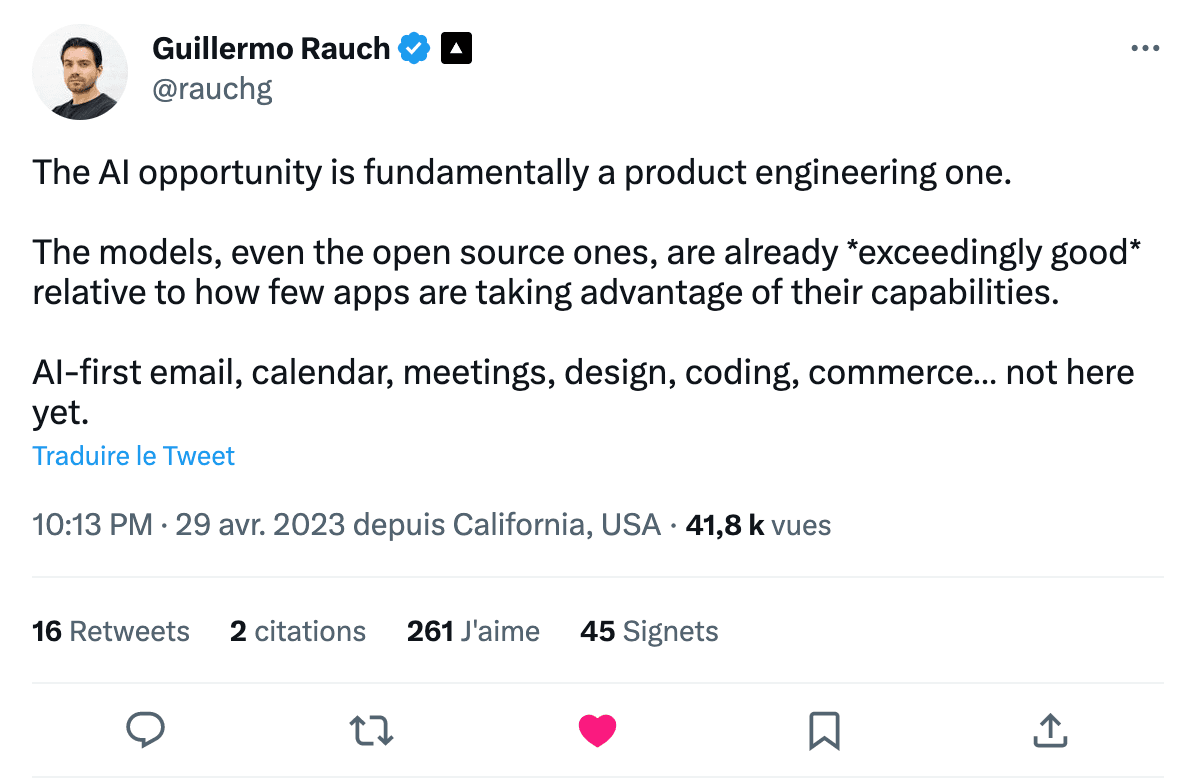Open the 2 citations list

click(x=298, y=631)
